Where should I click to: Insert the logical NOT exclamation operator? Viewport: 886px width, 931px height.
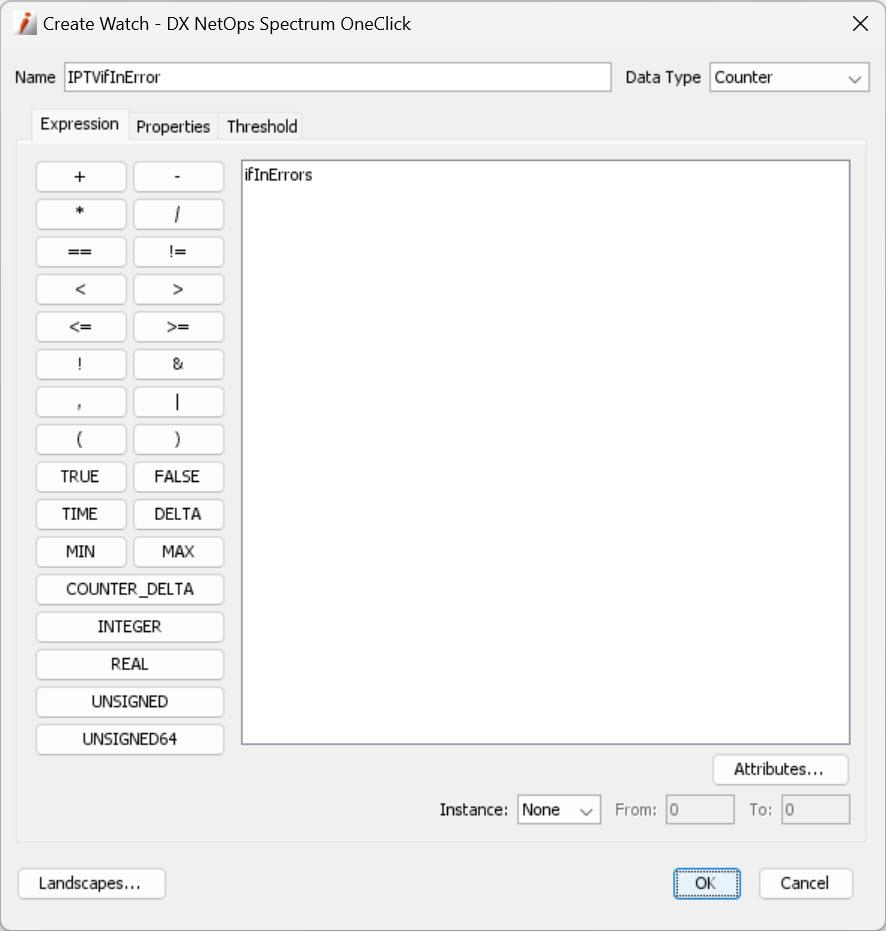(81, 364)
